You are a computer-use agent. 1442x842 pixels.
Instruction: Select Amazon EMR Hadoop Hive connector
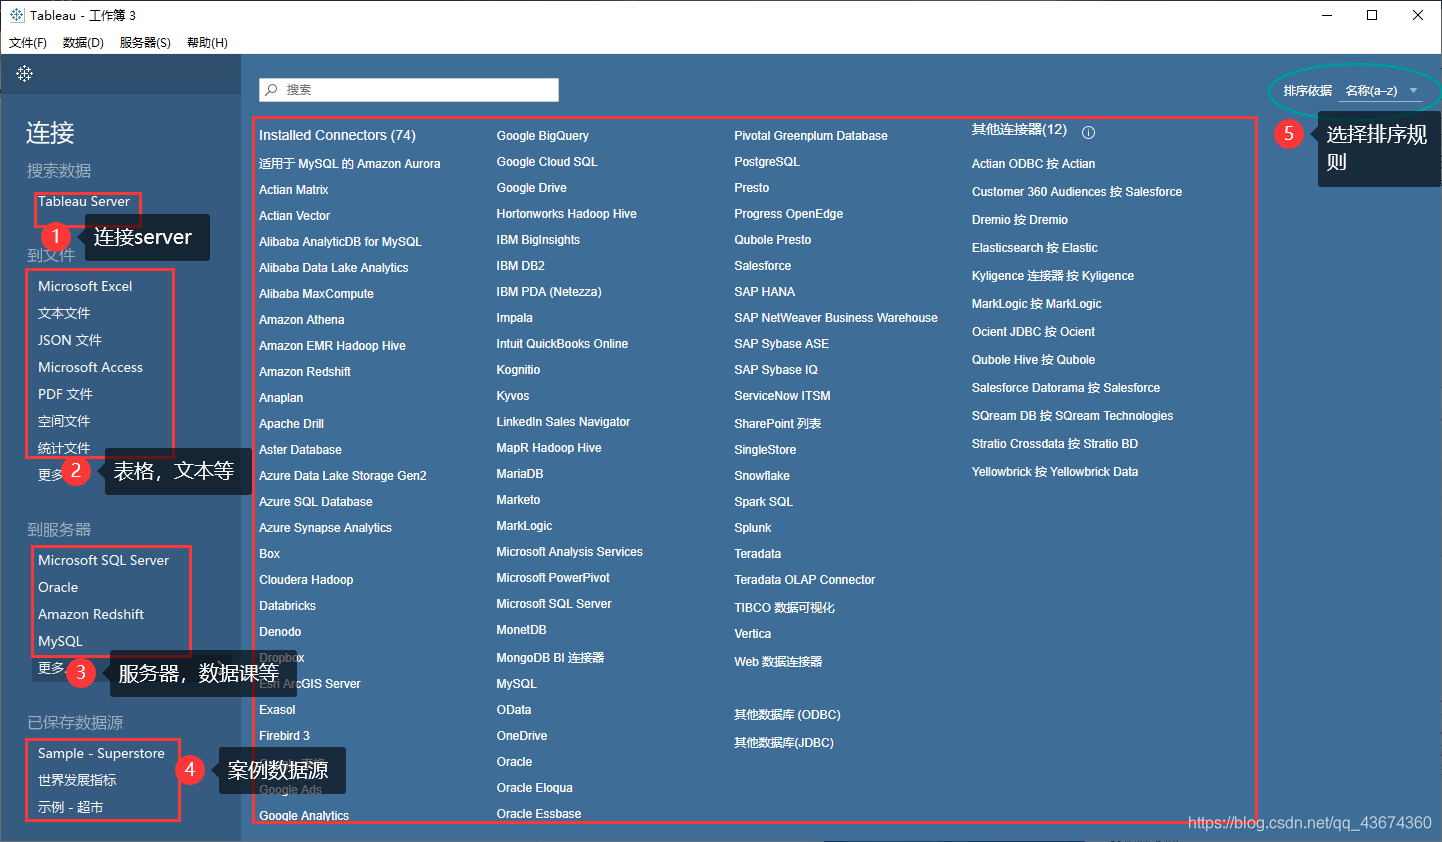(x=332, y=346)
